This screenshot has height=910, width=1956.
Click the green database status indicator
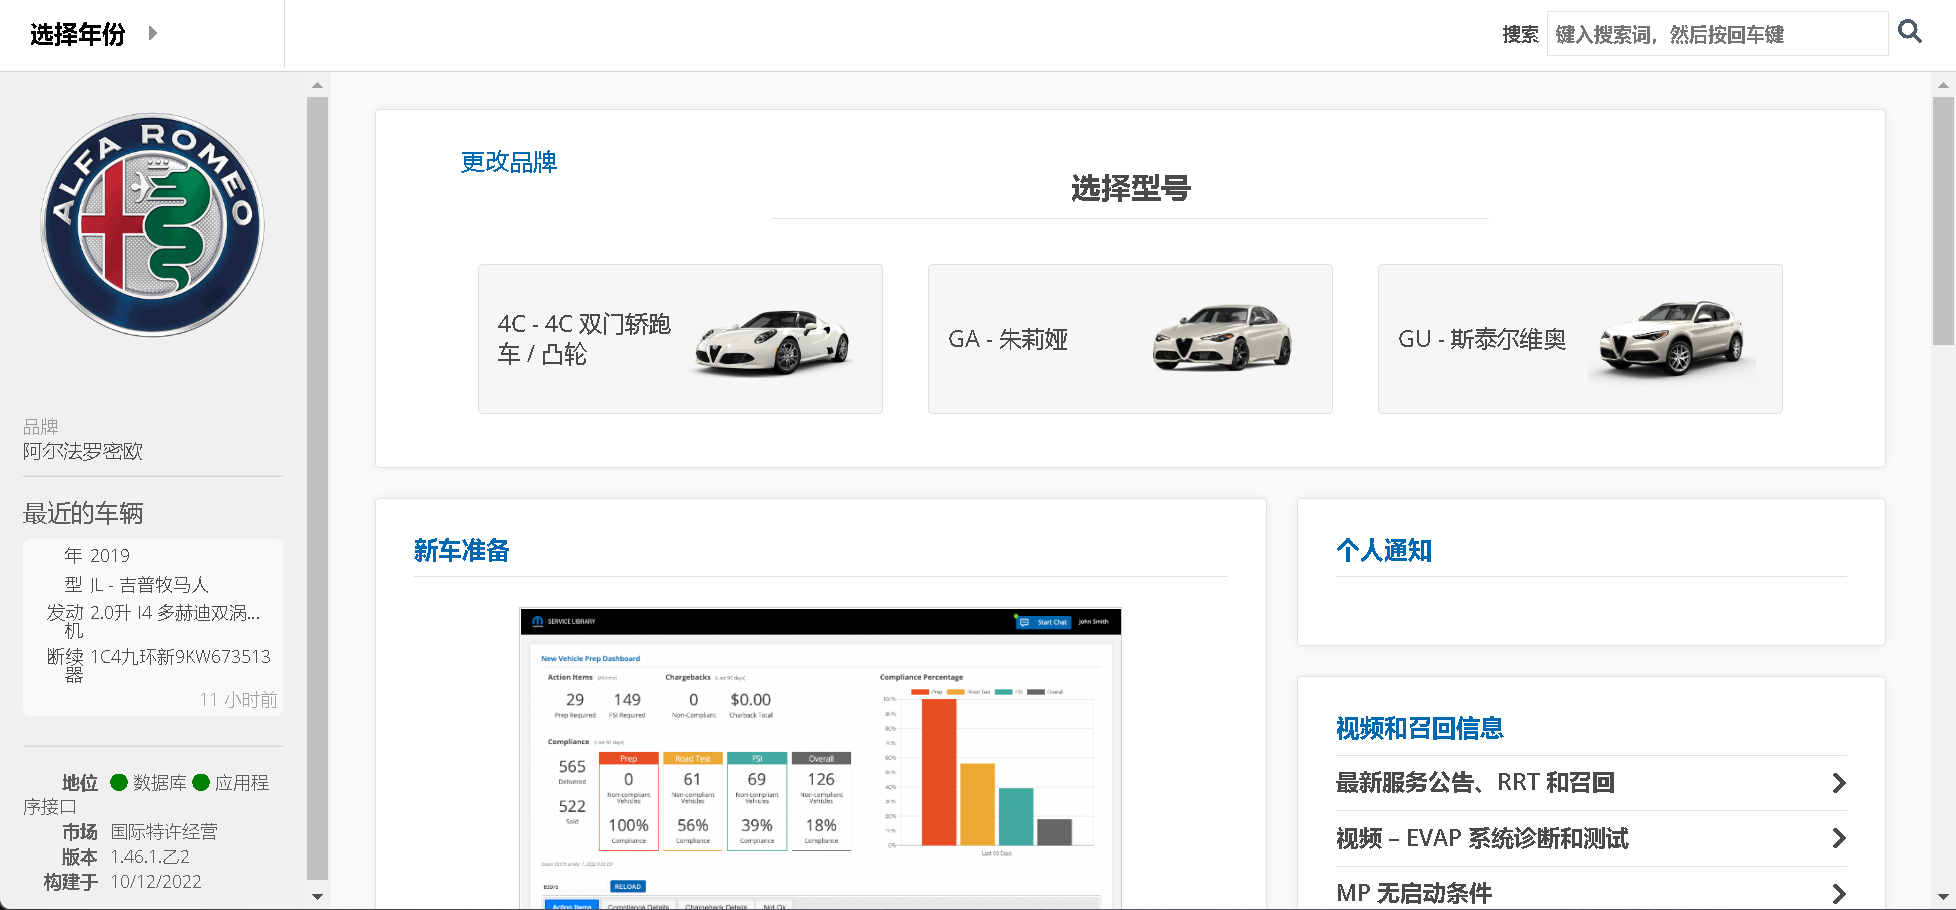[x=119, y=782]
